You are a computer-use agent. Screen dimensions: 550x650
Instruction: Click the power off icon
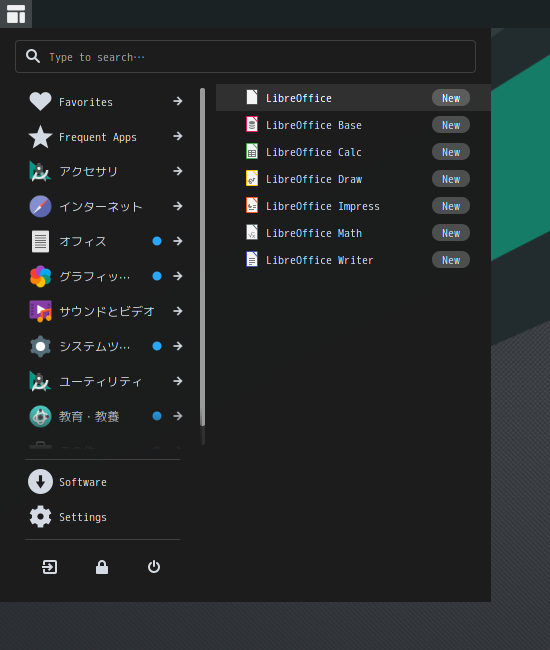click(154, 567)
